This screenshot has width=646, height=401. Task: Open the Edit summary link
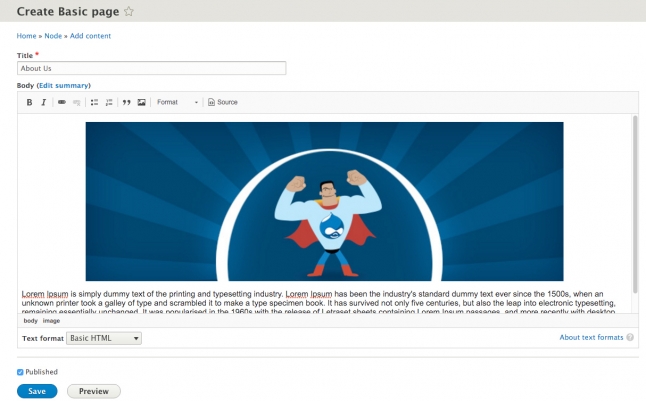point(63,85)
